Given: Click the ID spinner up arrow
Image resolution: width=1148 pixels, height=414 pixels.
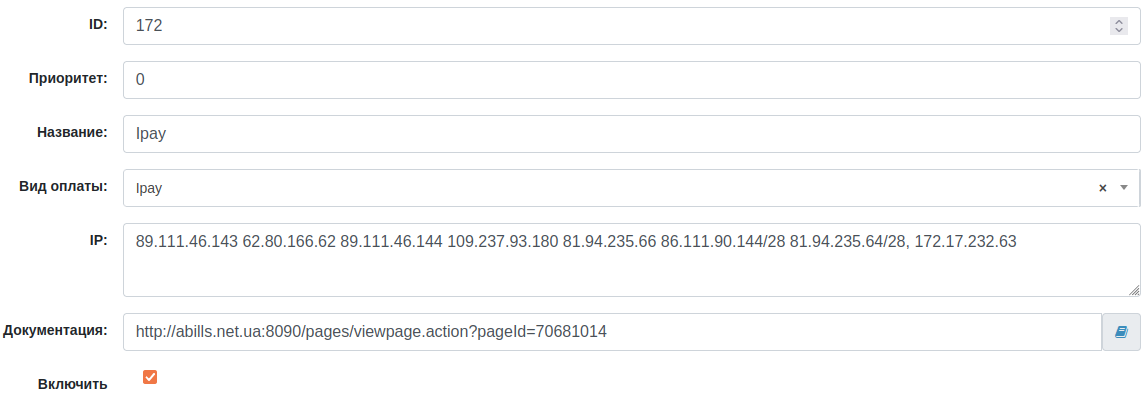Looking at the screenshot, I should (1119, 21).
